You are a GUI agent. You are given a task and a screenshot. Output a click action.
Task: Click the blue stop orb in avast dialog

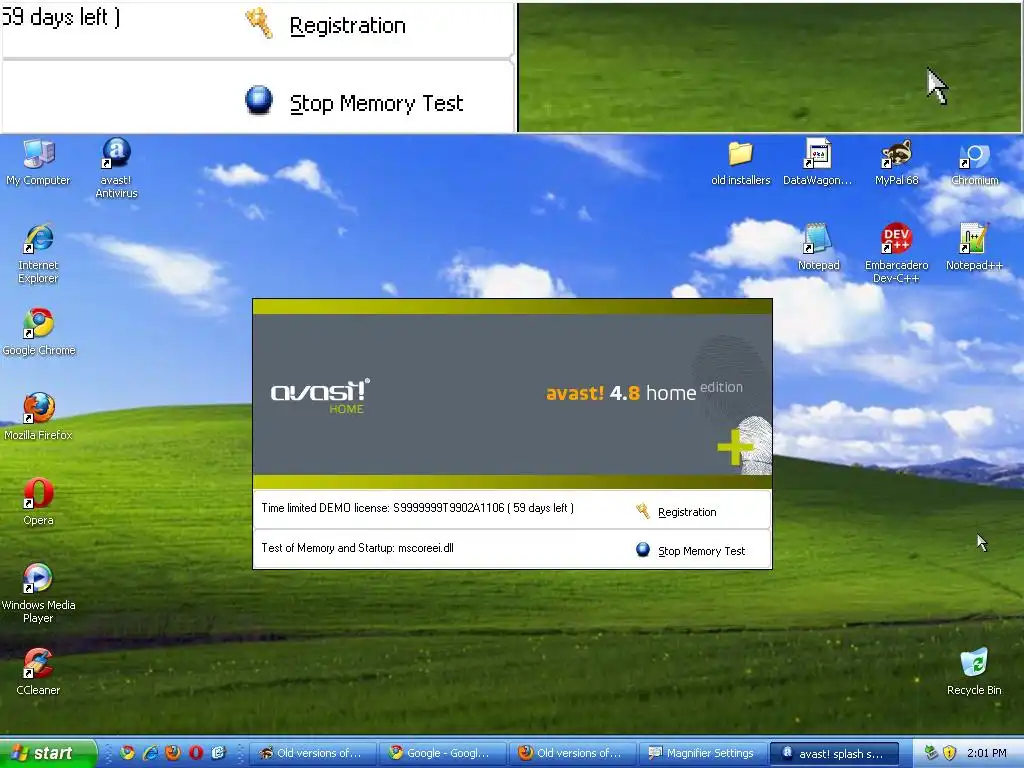643,550
